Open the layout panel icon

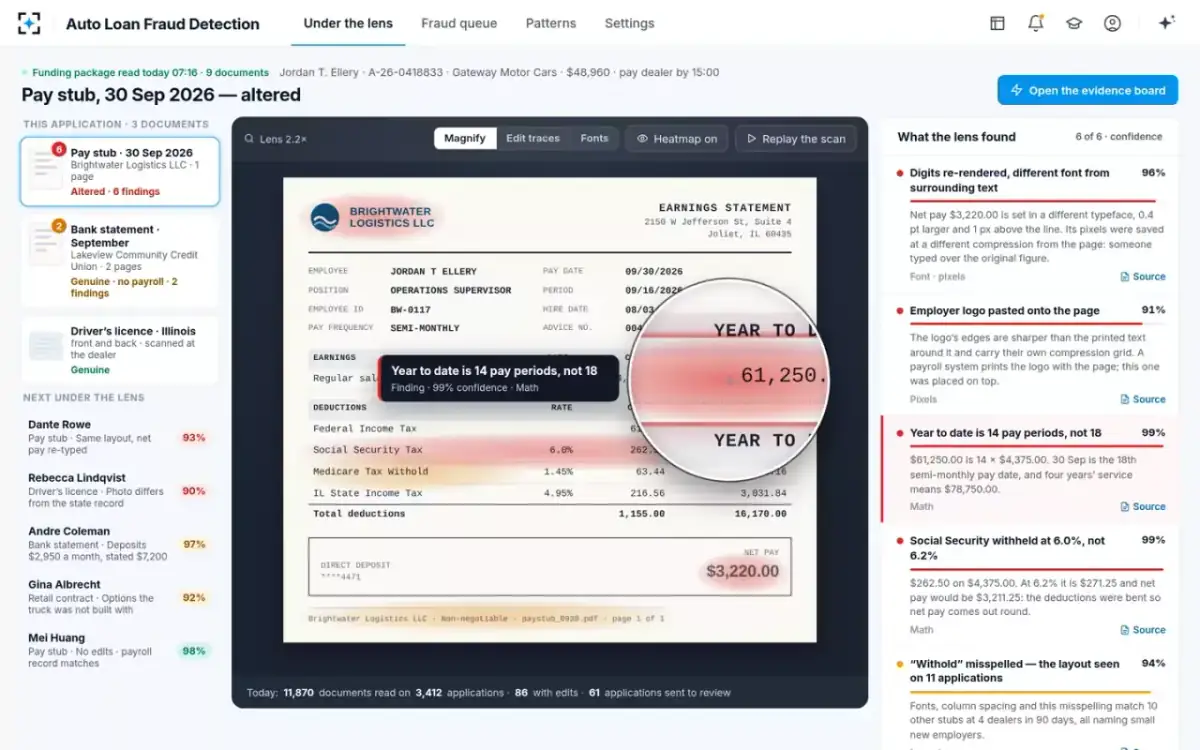point(997,23)
